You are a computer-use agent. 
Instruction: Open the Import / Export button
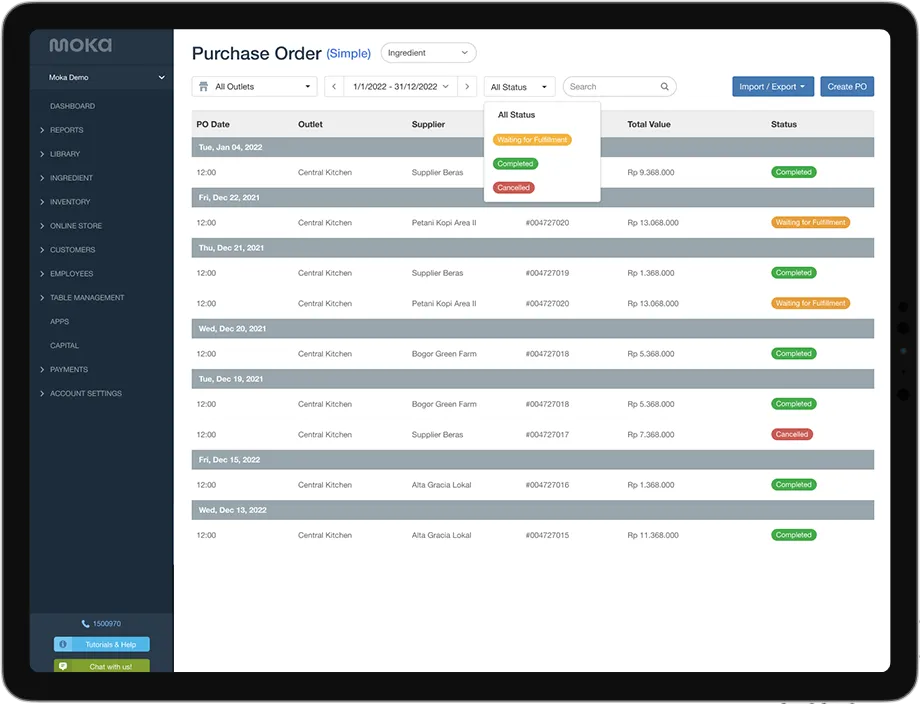click(773, 87)
